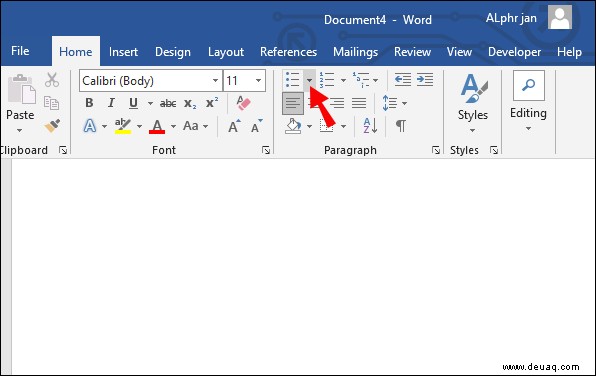Switch to the Developer tab

pos(514,52)
